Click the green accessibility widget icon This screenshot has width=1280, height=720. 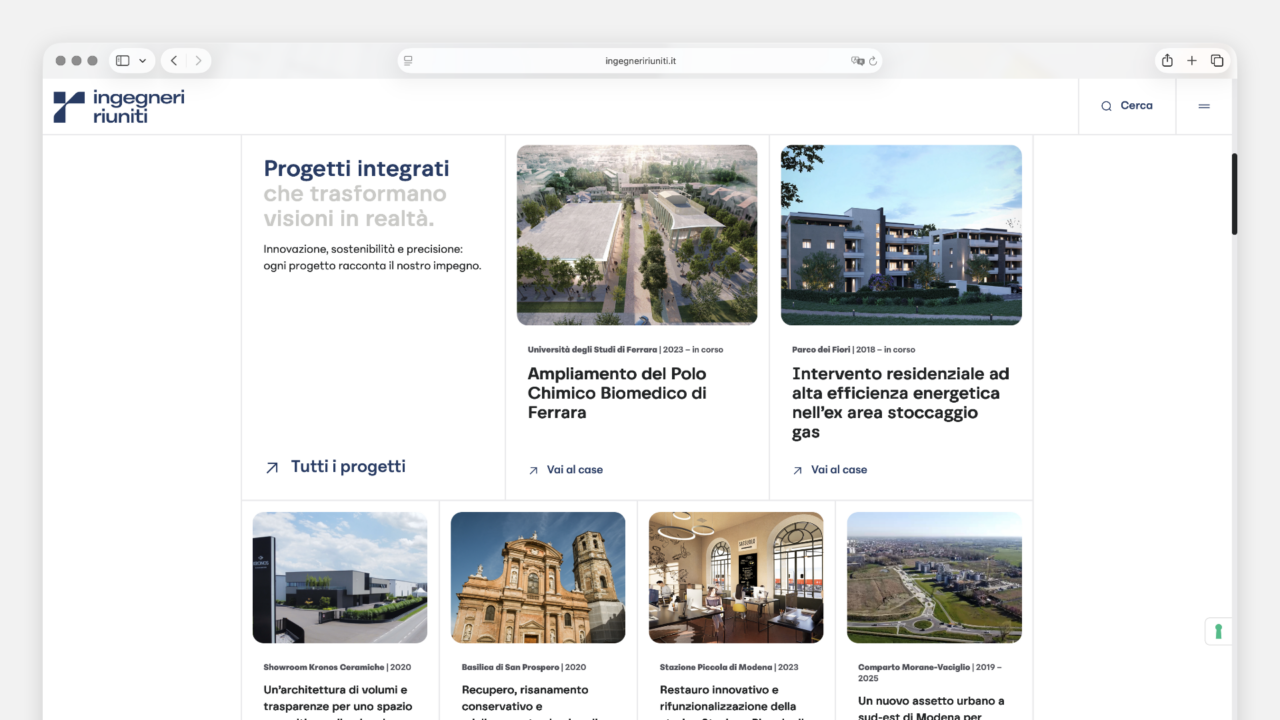tap(1218, 631)
